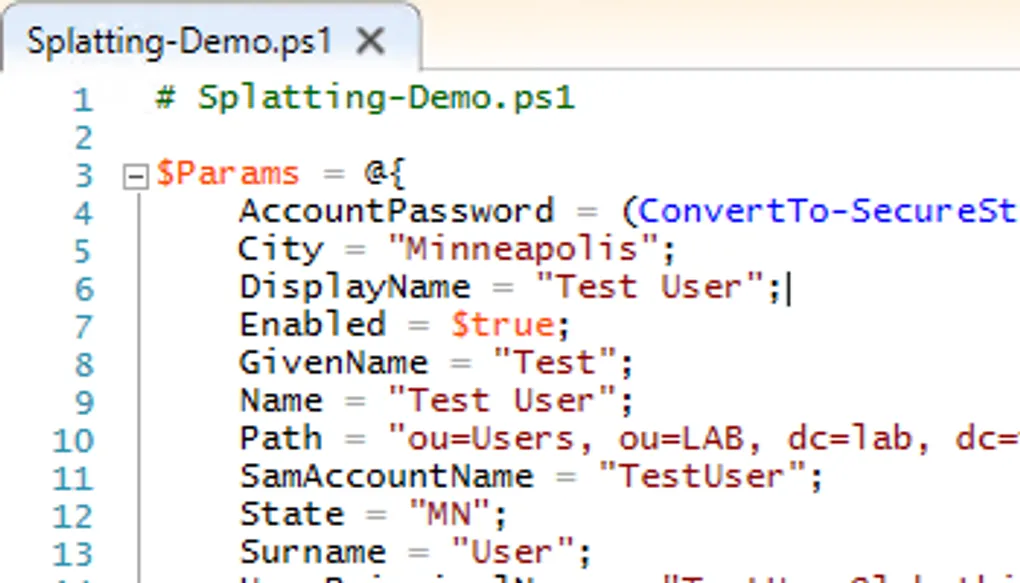
Task: Click the Surname key on line 13
Action: 312,552
